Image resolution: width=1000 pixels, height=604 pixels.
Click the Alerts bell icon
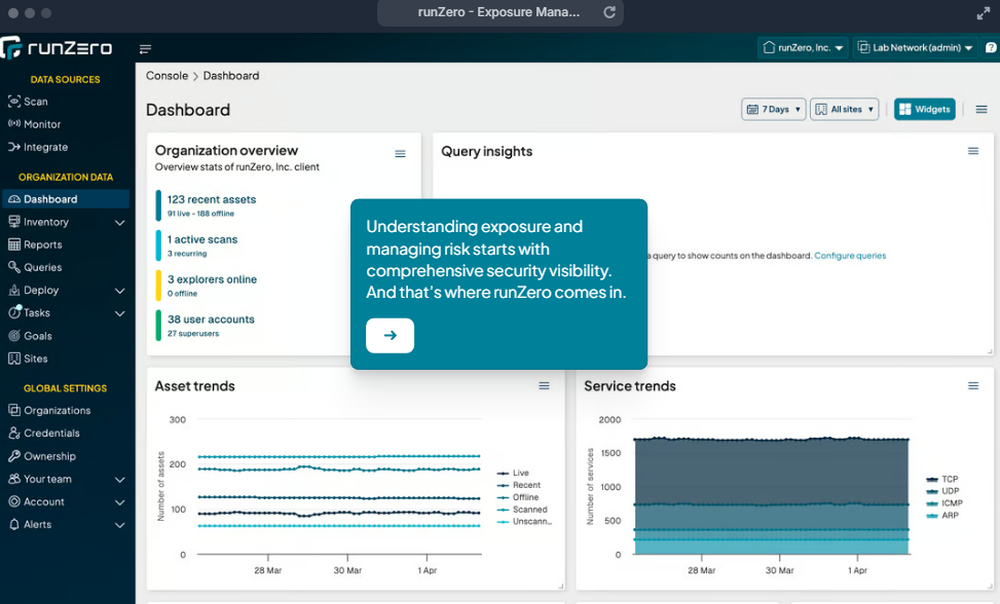[x=14, y=524]
